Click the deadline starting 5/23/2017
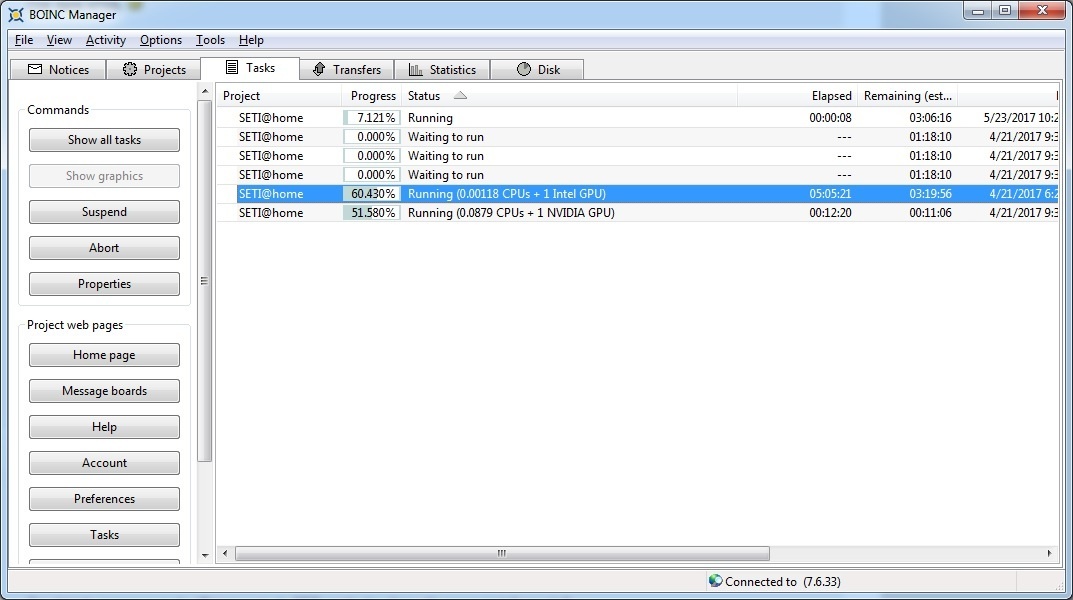The image size is (1073, 600). pyautogui.click(x=1020, y=118)
